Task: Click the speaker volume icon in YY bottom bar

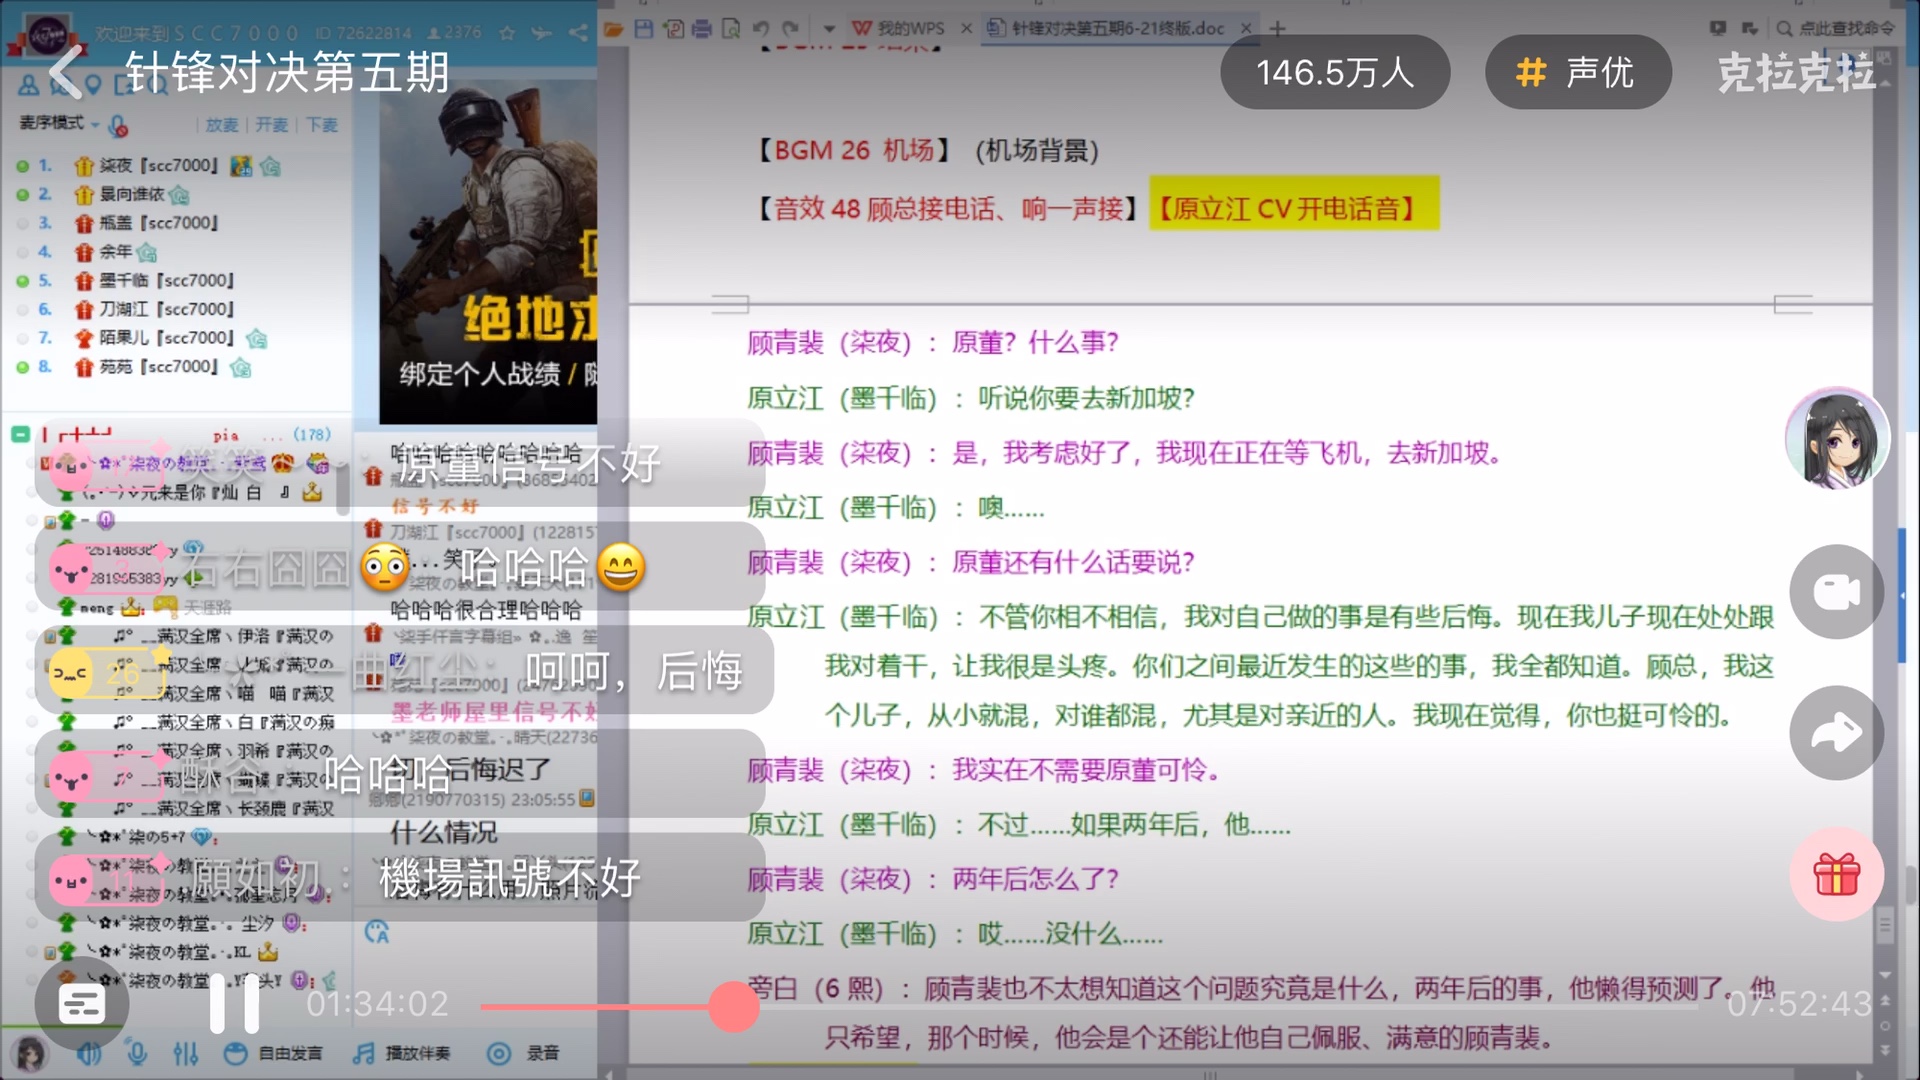Action: coord(91,1053)
